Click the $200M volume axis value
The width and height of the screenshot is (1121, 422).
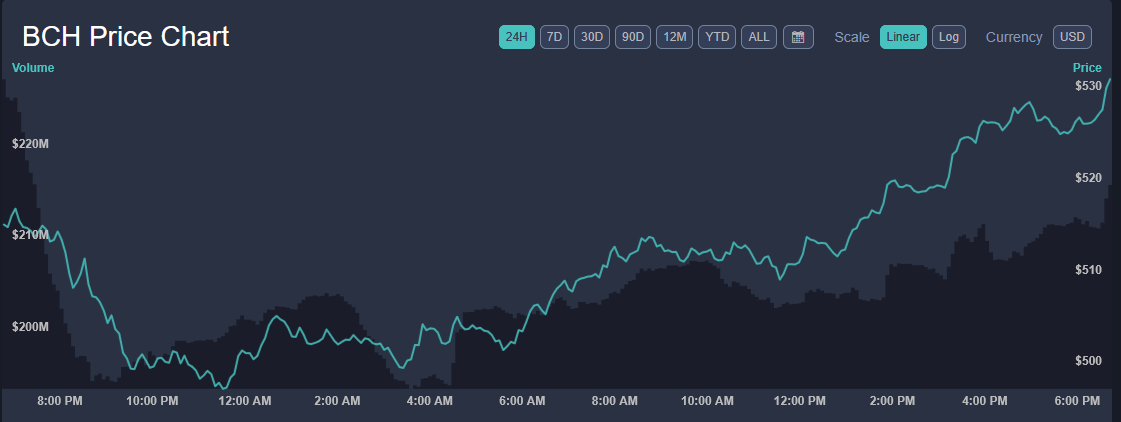[31, 327]
